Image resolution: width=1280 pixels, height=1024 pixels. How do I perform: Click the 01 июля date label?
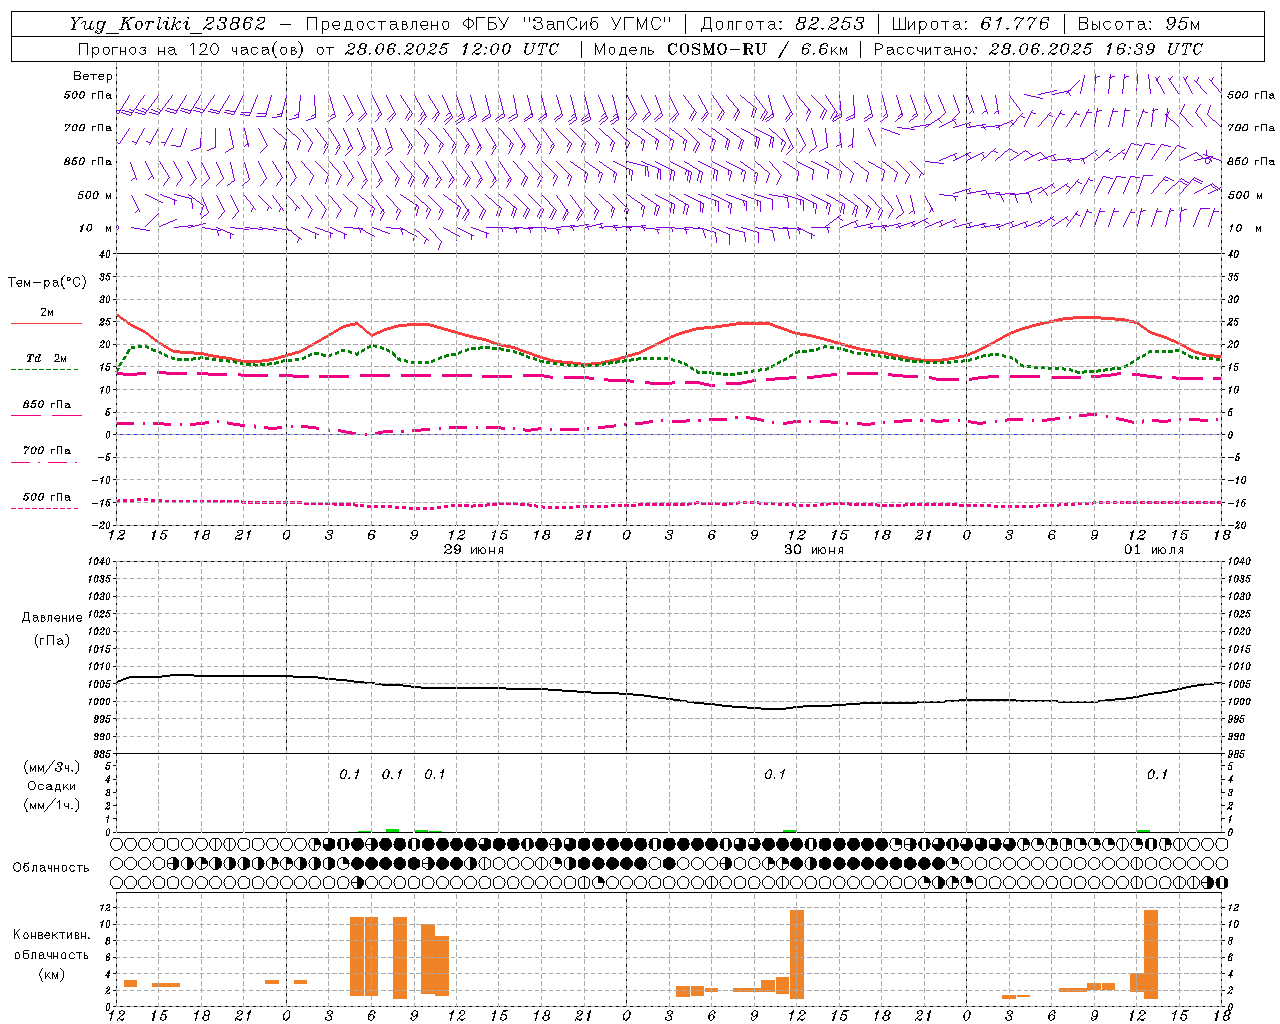tap(1154, 550)
